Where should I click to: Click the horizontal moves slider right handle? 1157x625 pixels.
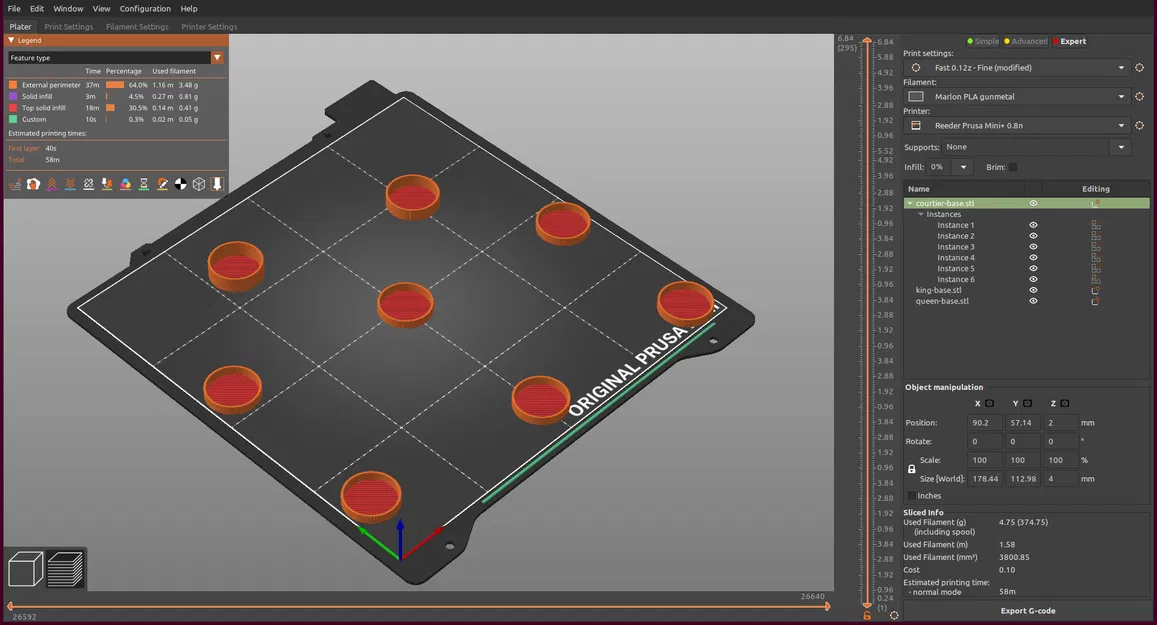coord(827,607)
